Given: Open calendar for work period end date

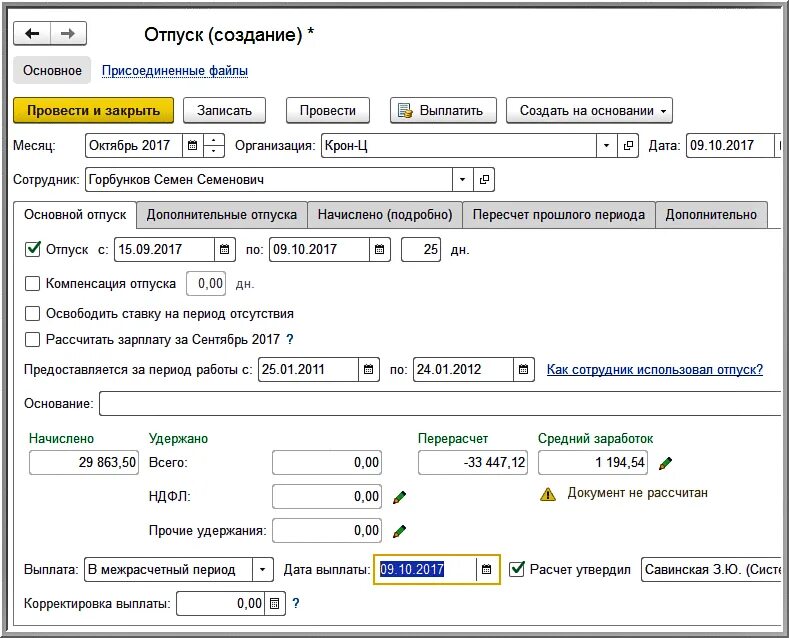Looking at the screenshot, I should click(523, 370).
